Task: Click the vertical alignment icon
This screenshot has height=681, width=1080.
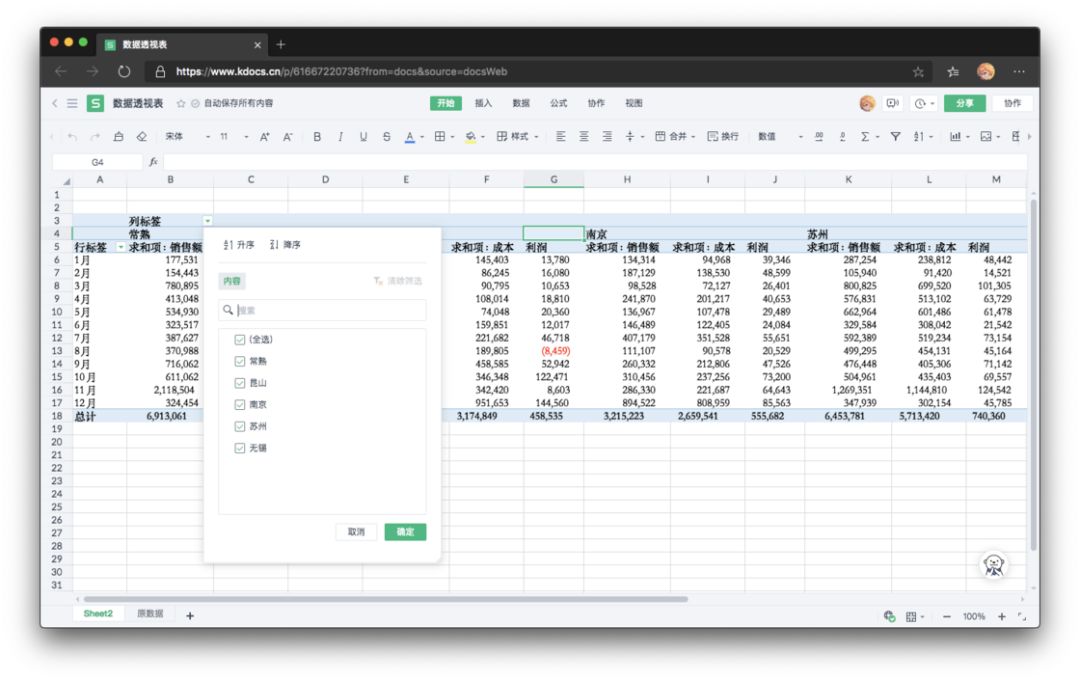Action: (x=630, y=136)
